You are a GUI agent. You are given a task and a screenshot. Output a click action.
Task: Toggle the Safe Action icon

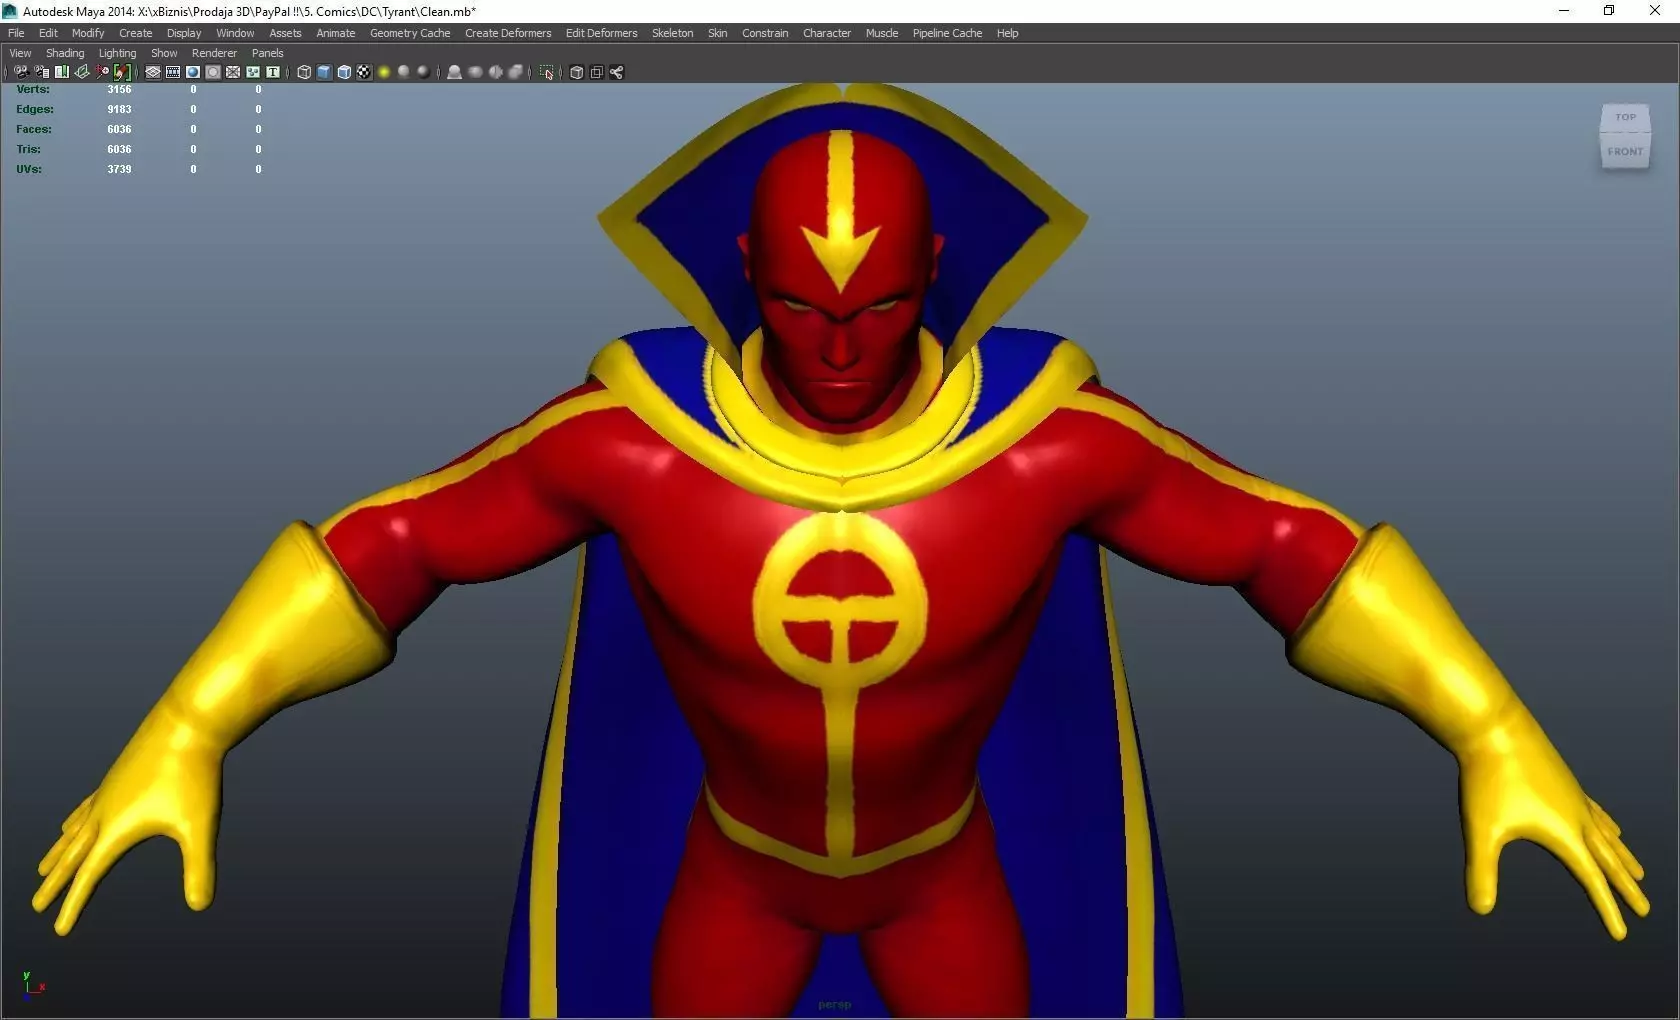(253, 72)
